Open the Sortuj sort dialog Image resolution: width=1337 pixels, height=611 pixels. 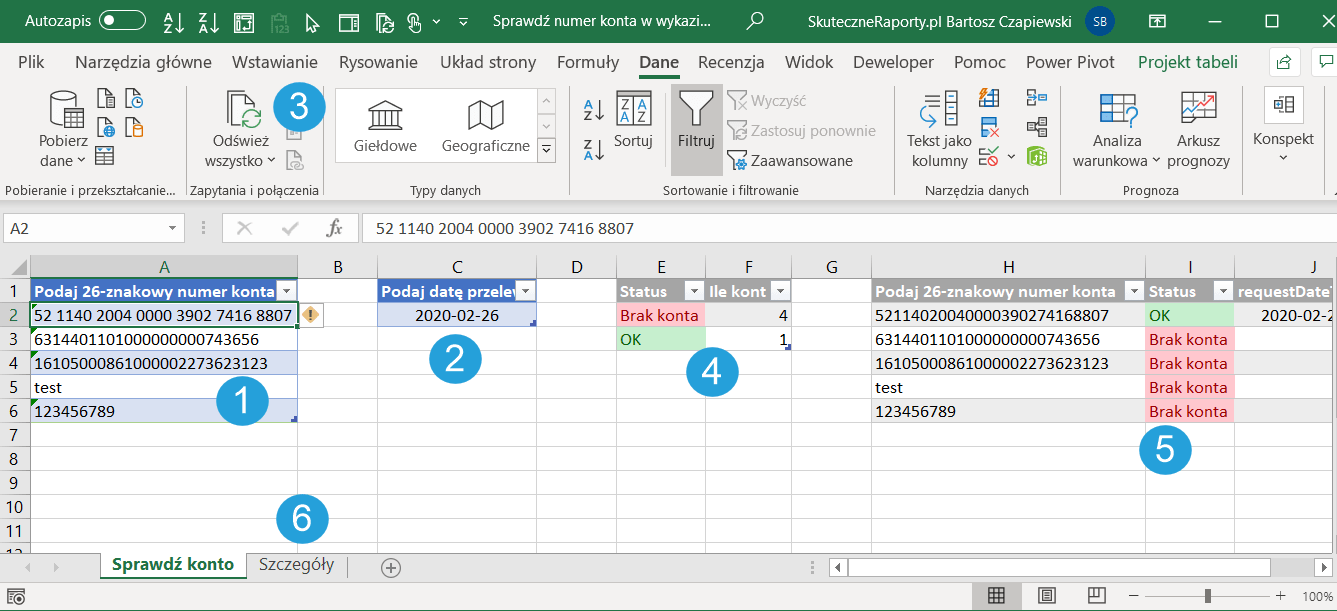(x=633, y=120)
